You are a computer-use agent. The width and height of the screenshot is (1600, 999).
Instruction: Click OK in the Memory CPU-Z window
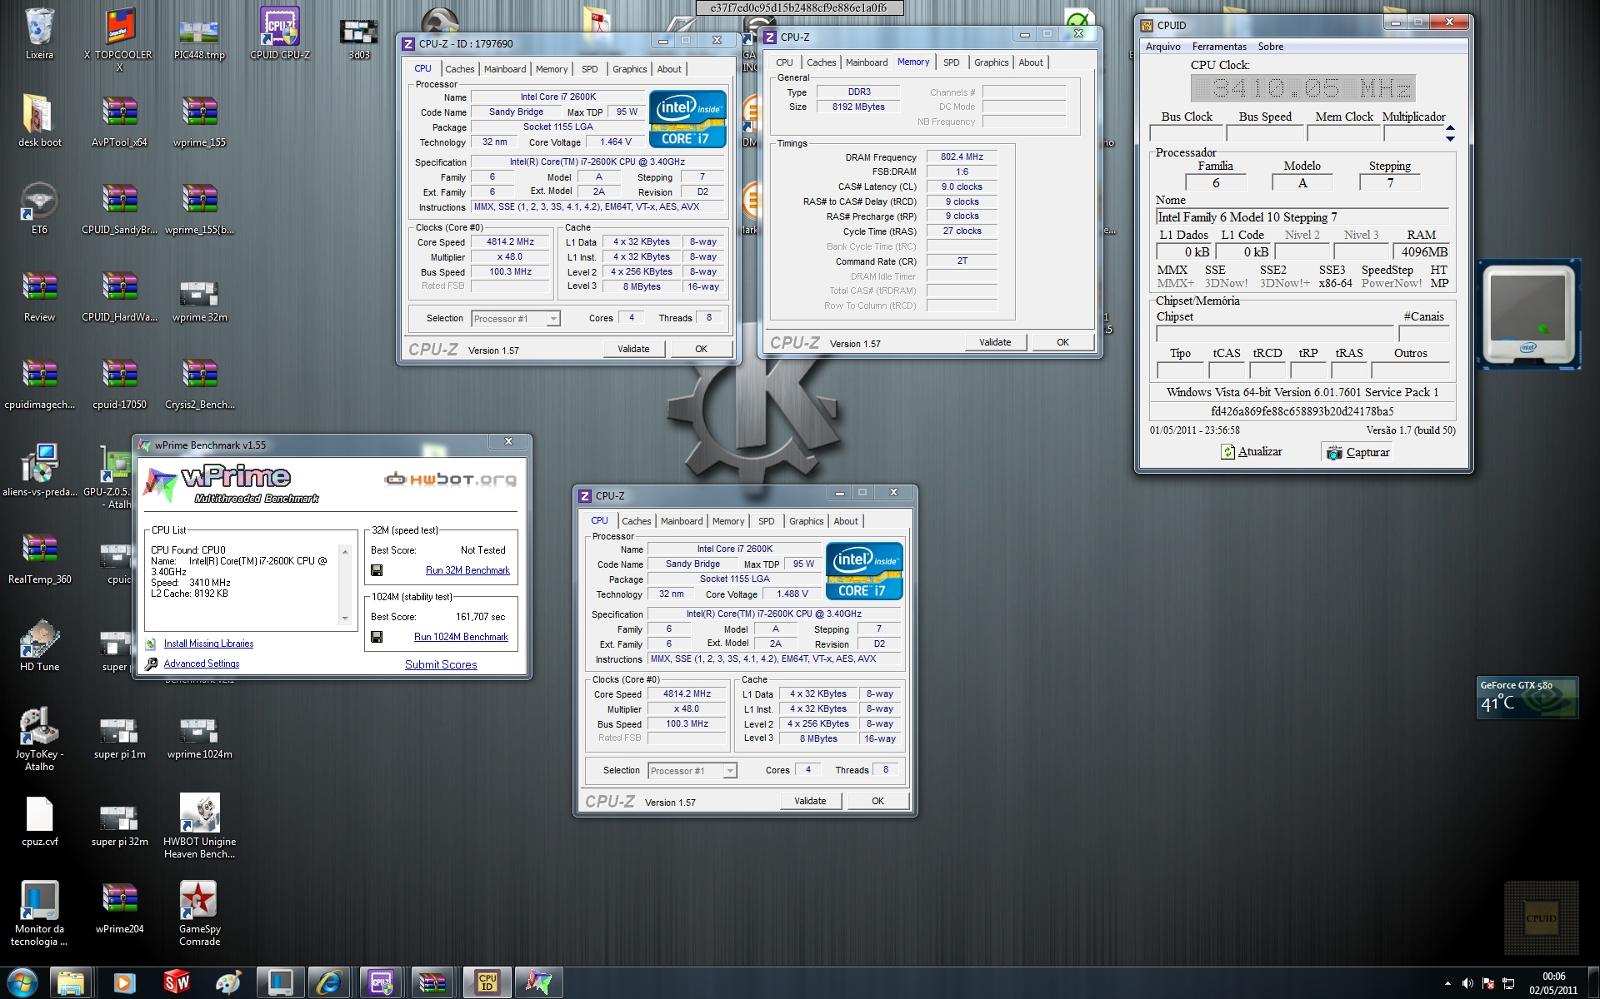click(x=1063, y=342)
